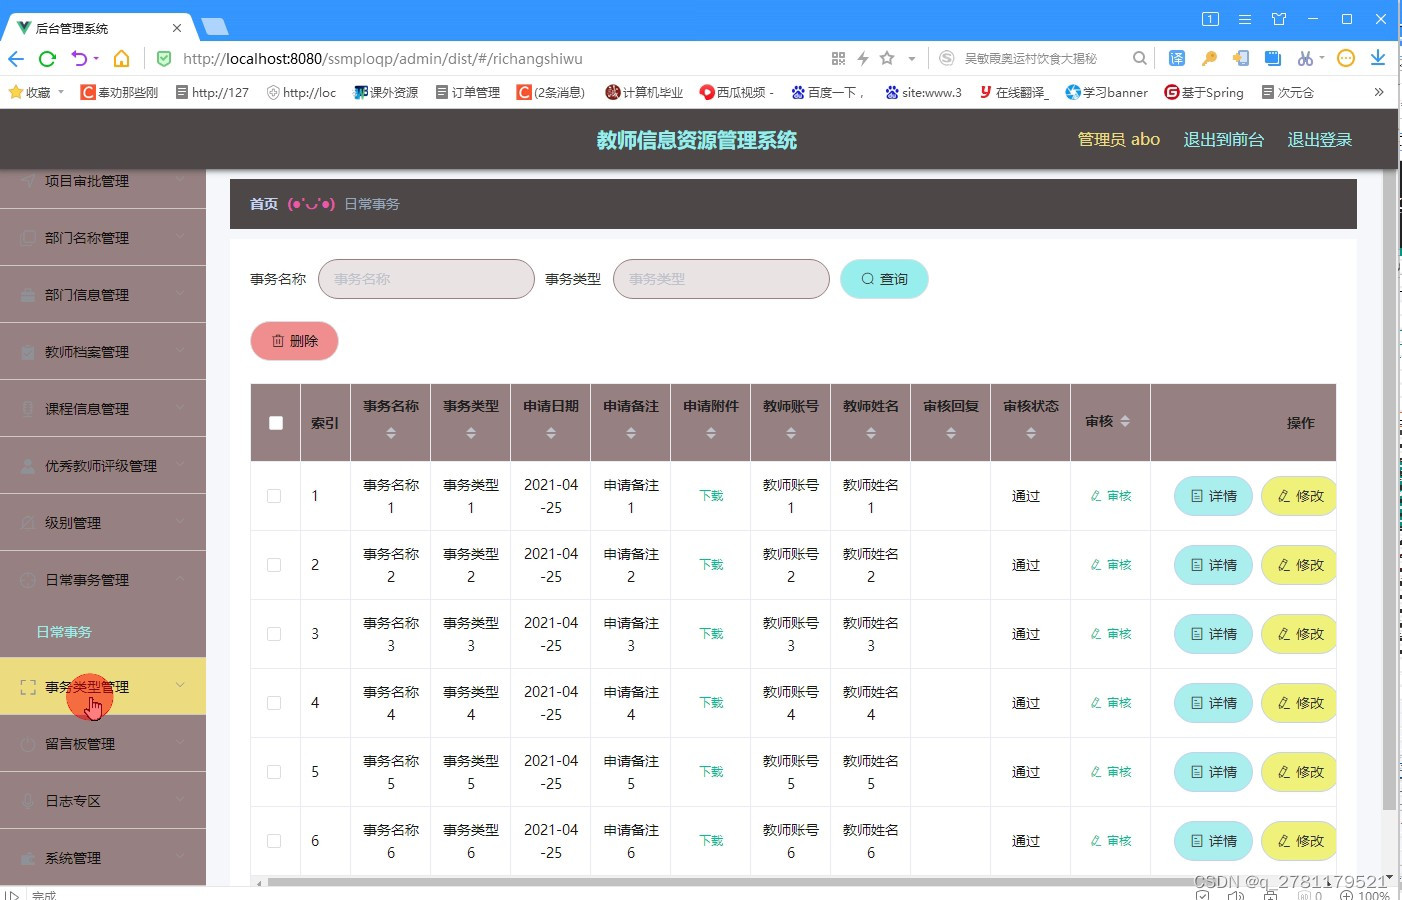Open the 订单管理 bookmark
This screenshot has height=900, width=1402.
point(468,92)
